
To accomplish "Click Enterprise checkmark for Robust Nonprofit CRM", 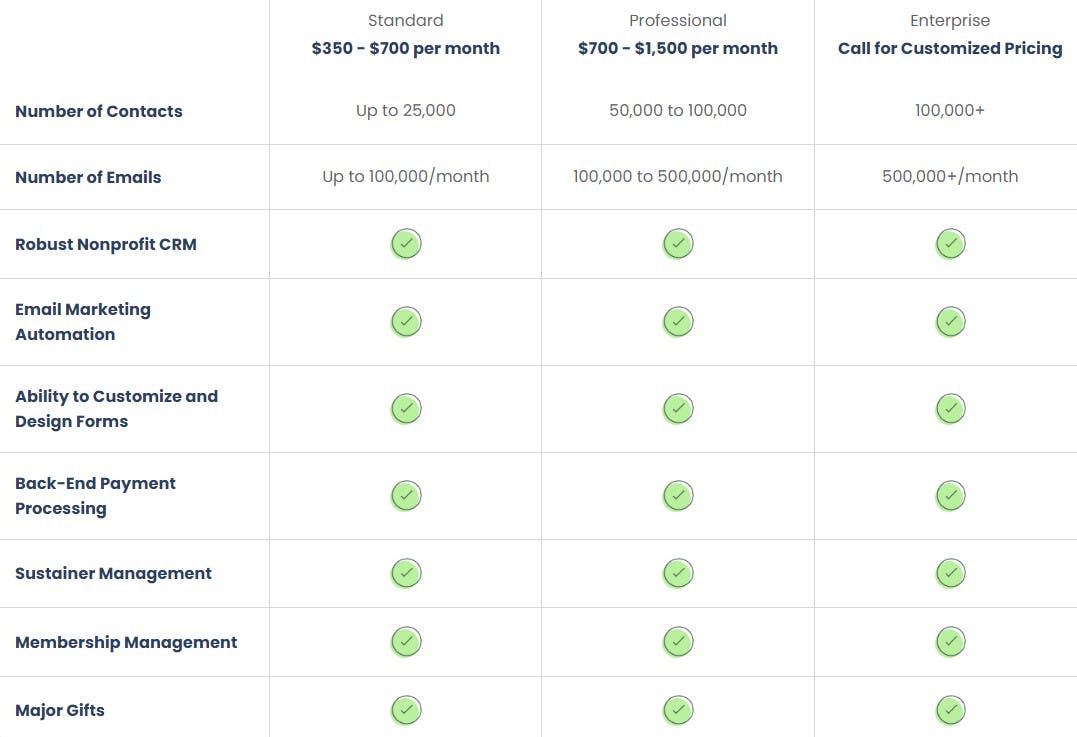I will [x=950, y=243].
